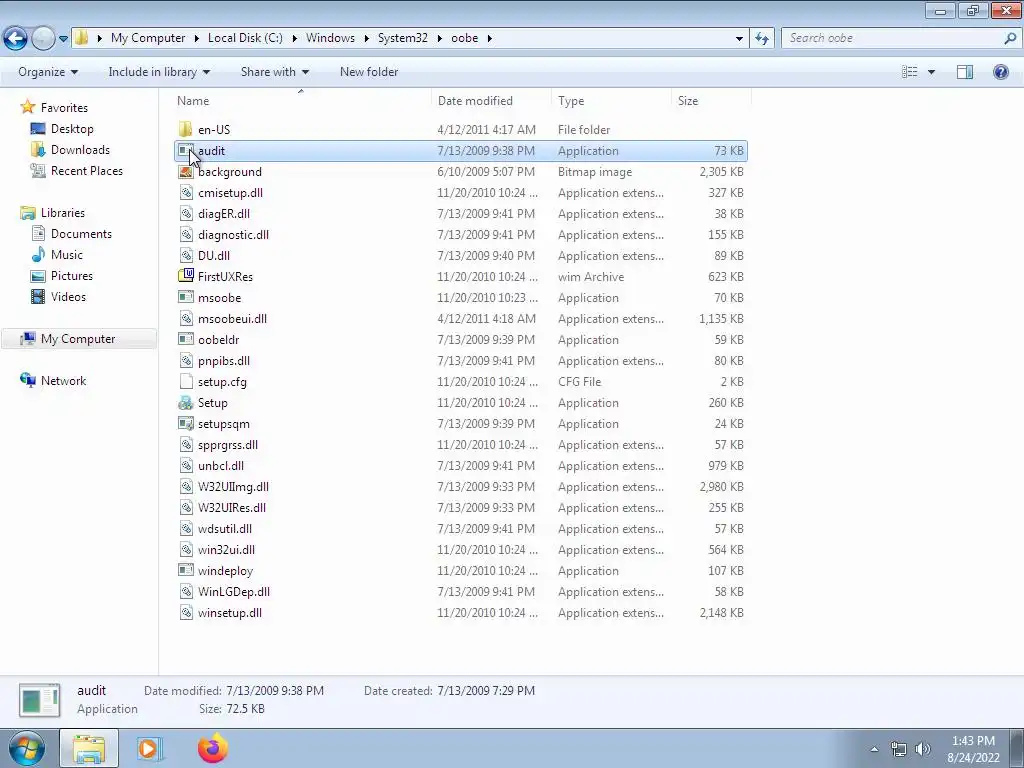Viewport: 1024px width, 768px height.
Task: Select the diagnostic.dll file name
Action: click(x=233, y=234)
